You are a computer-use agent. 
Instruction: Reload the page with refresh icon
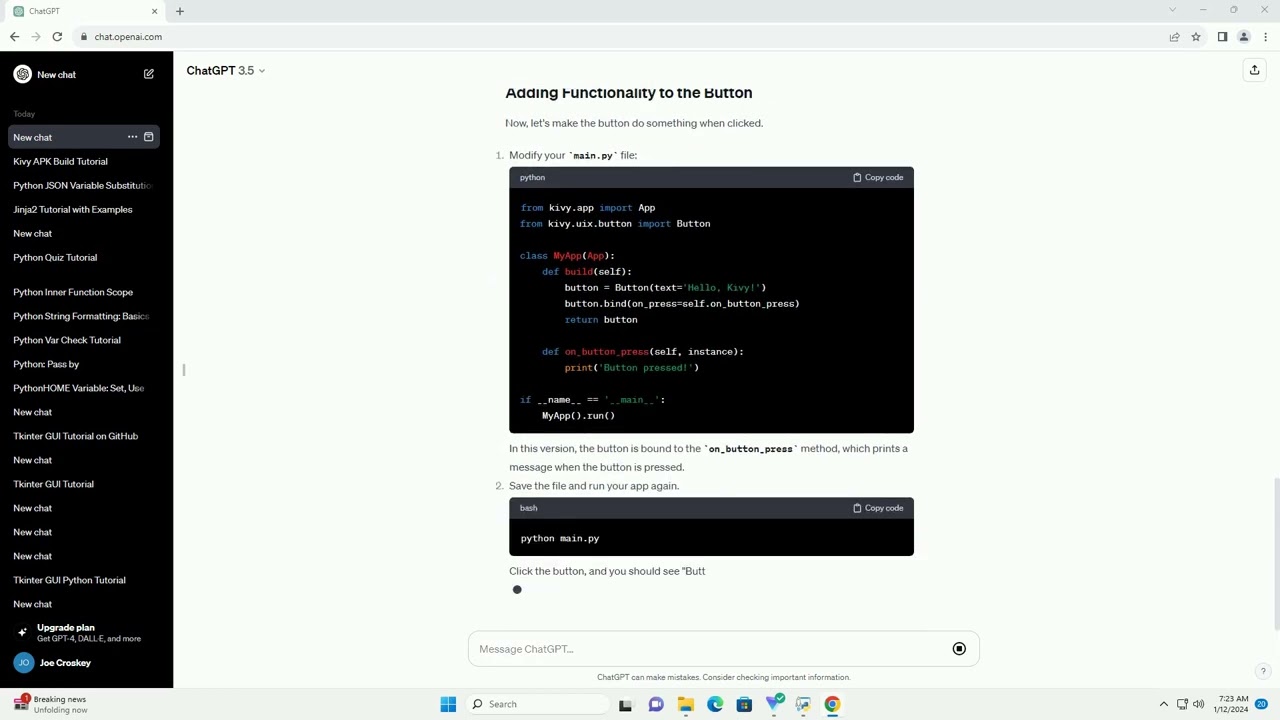(x=57, y=37)
